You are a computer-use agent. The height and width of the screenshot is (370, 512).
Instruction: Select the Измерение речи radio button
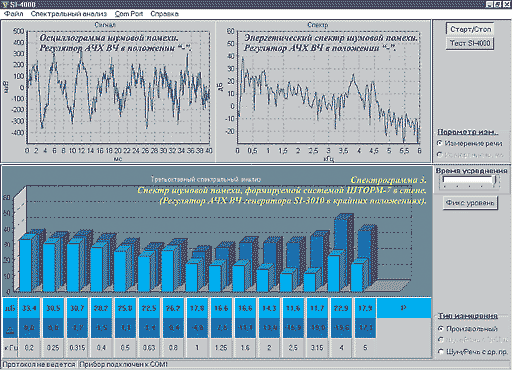tap(470, 143)
